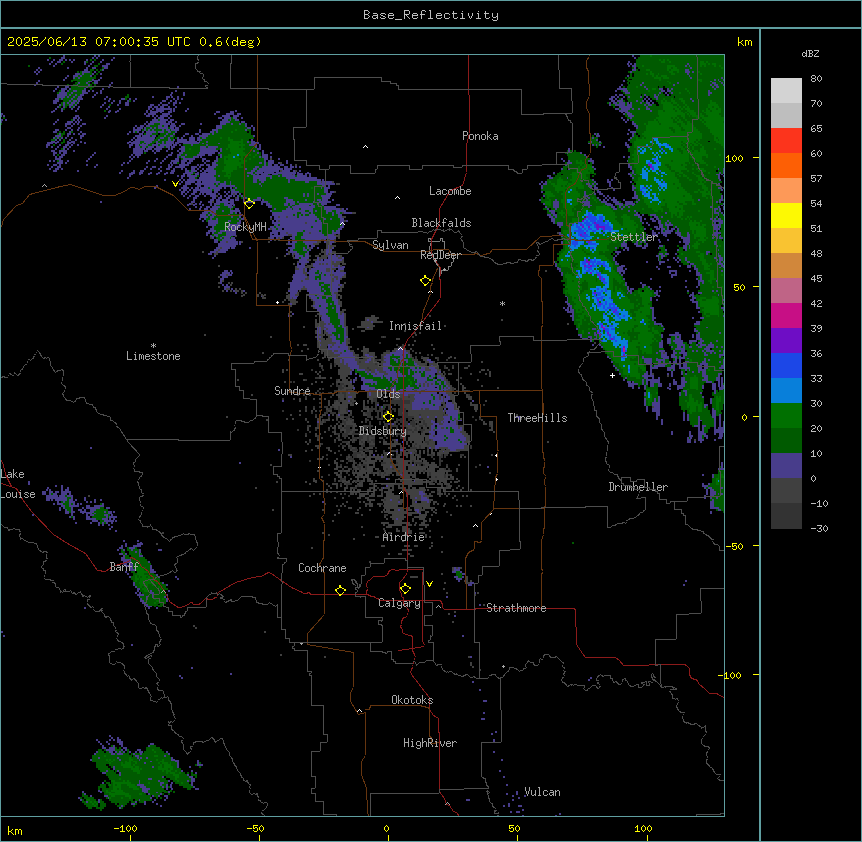Click the green 20 dBZ legend swatch
Image resolution: width=862 pixels, height=842 pixels.
786,416
